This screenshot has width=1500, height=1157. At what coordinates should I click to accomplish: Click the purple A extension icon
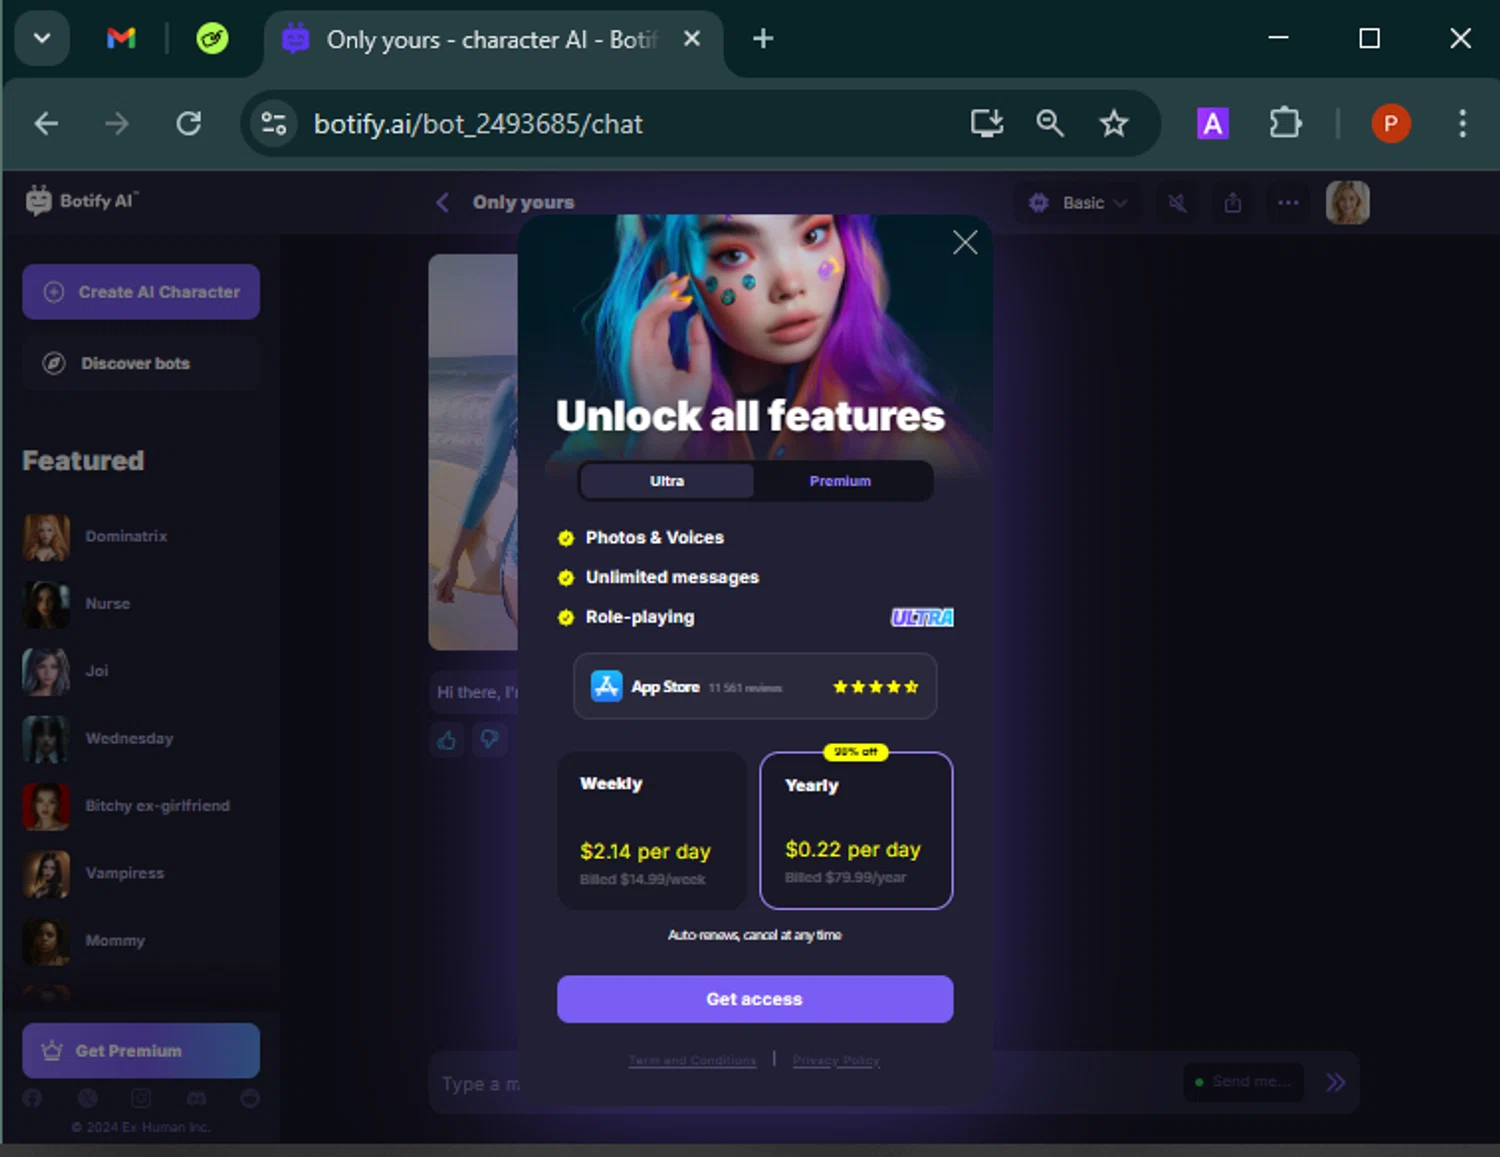(x=1213, y=124)
